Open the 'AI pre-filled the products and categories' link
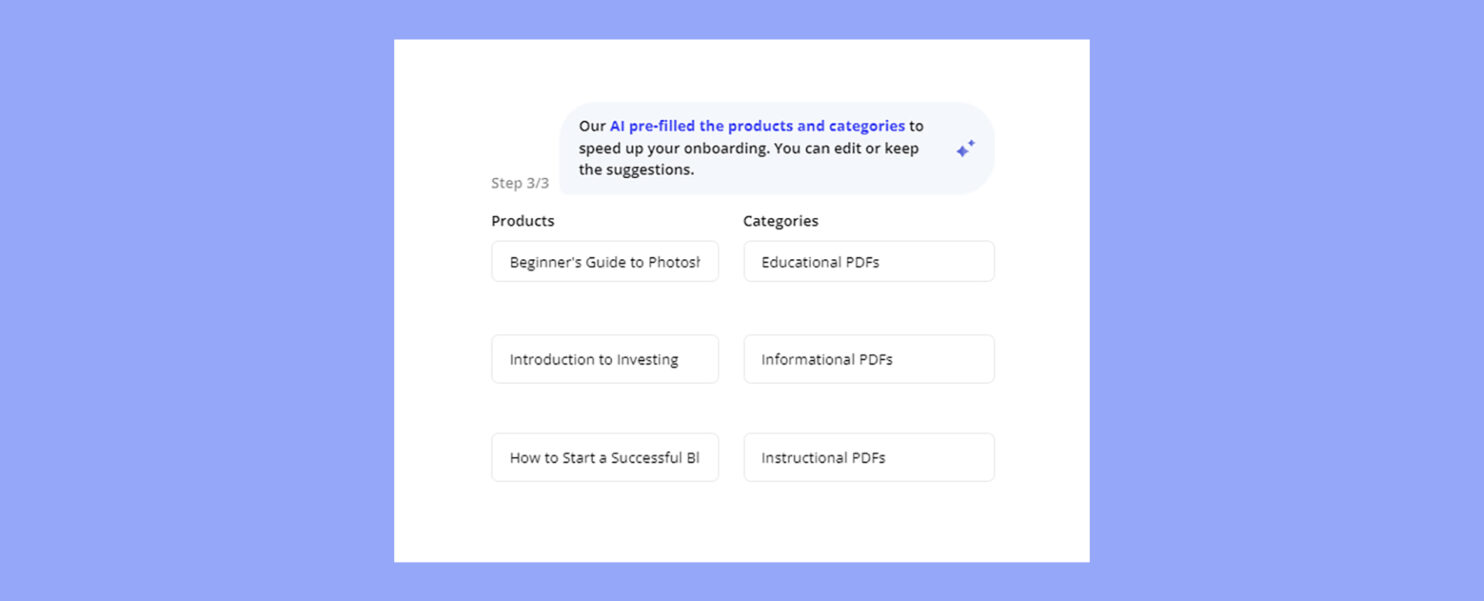The width and height of the screenshot is (1484, 601). pos(757,126)
